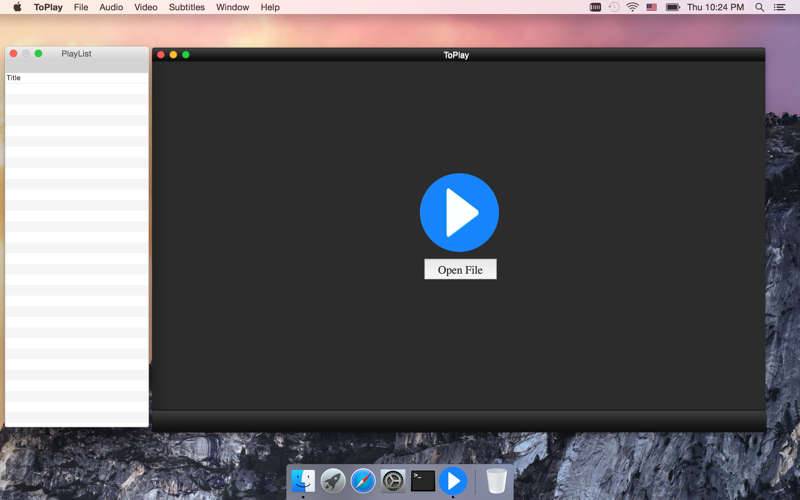Click the Time Machine menu bar icon
The height and width of the screenshot is (500, 800).
(x=614, y=7)
